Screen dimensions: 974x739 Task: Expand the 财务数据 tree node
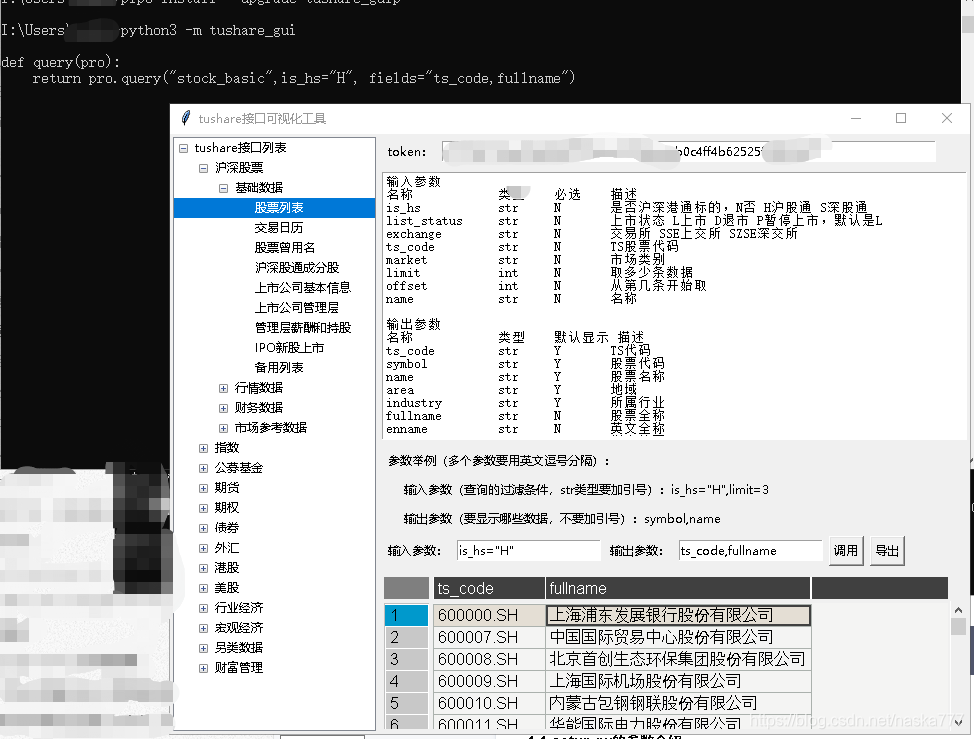(223, 408)
